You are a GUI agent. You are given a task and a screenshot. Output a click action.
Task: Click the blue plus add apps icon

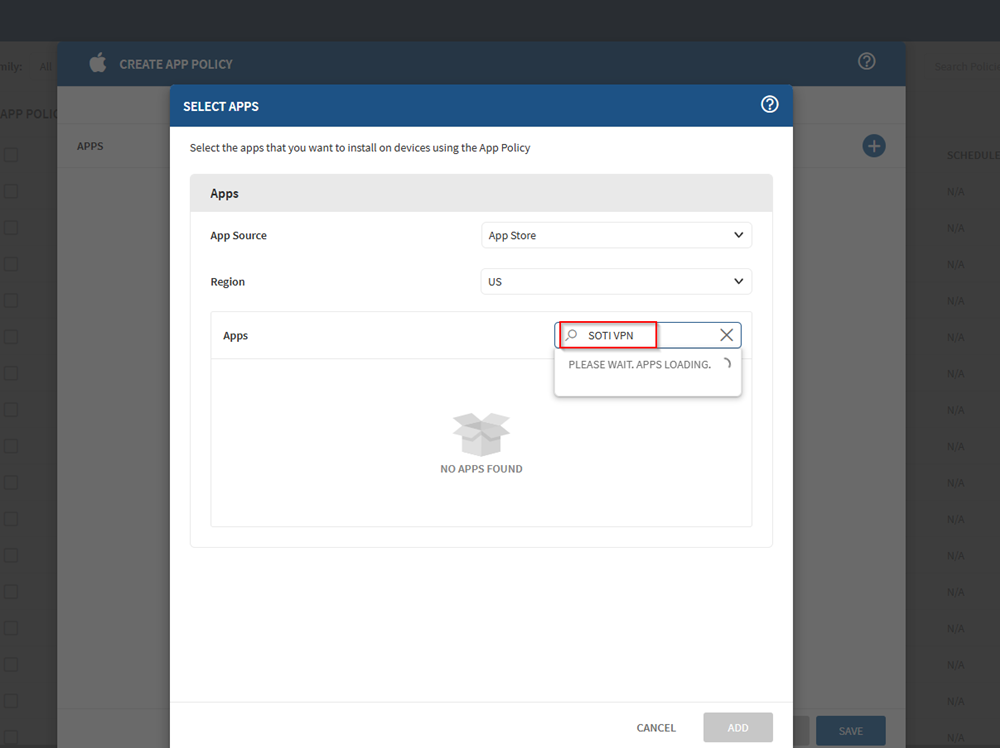(874, 146)
